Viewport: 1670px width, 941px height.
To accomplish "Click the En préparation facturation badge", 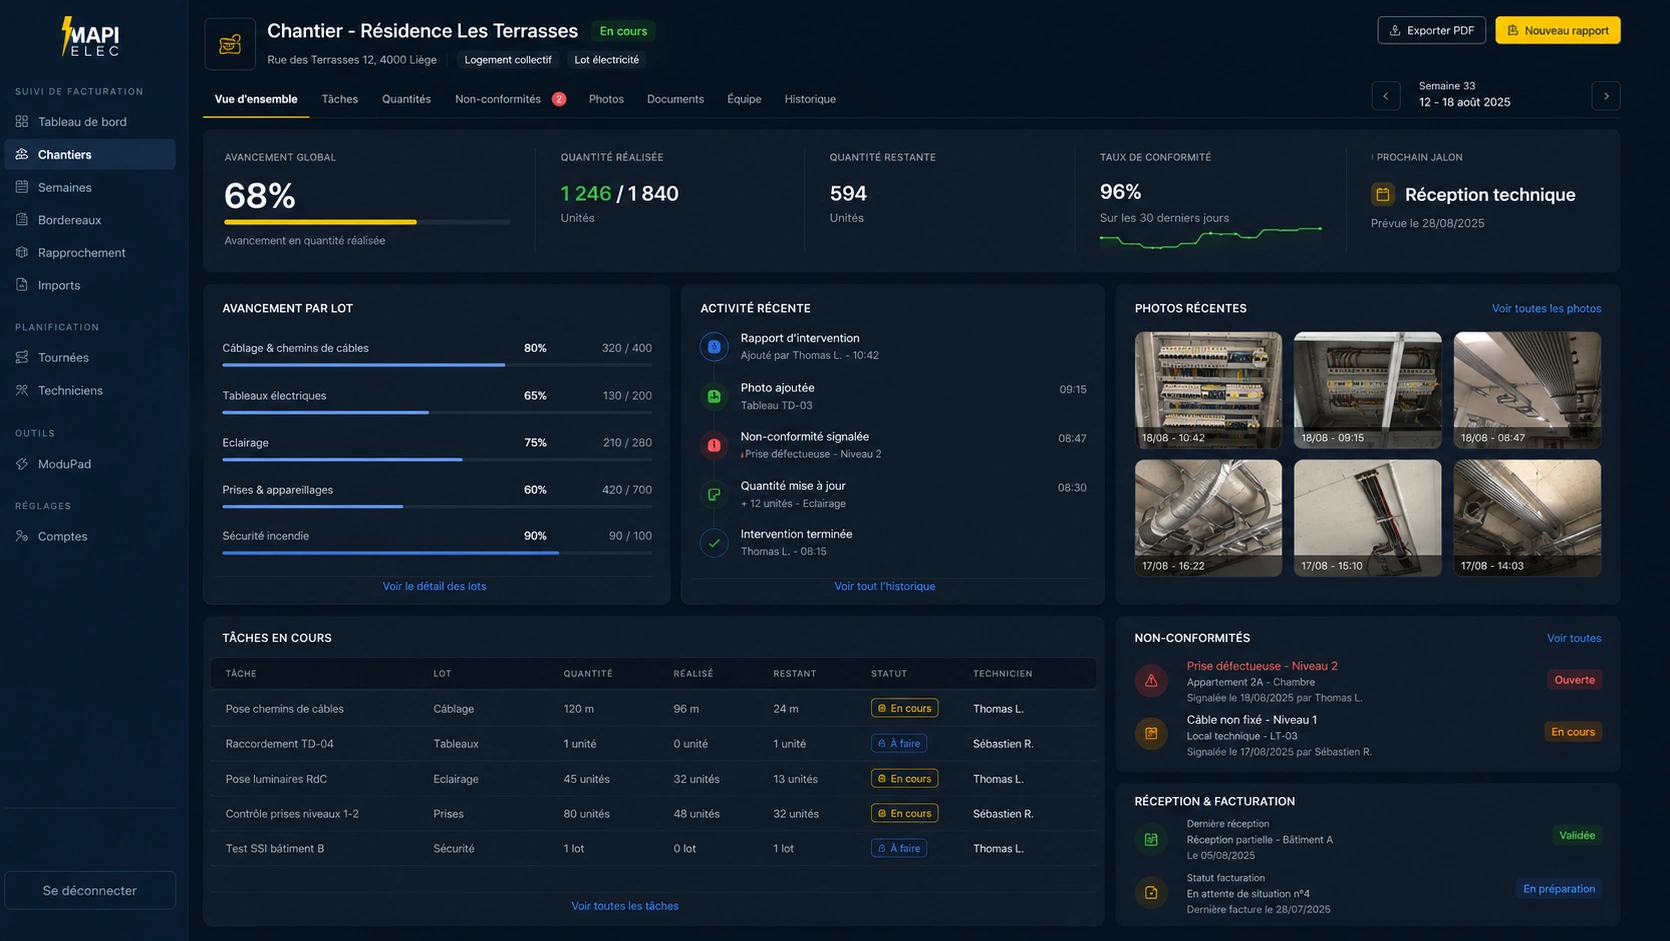I will (1559, 889).
